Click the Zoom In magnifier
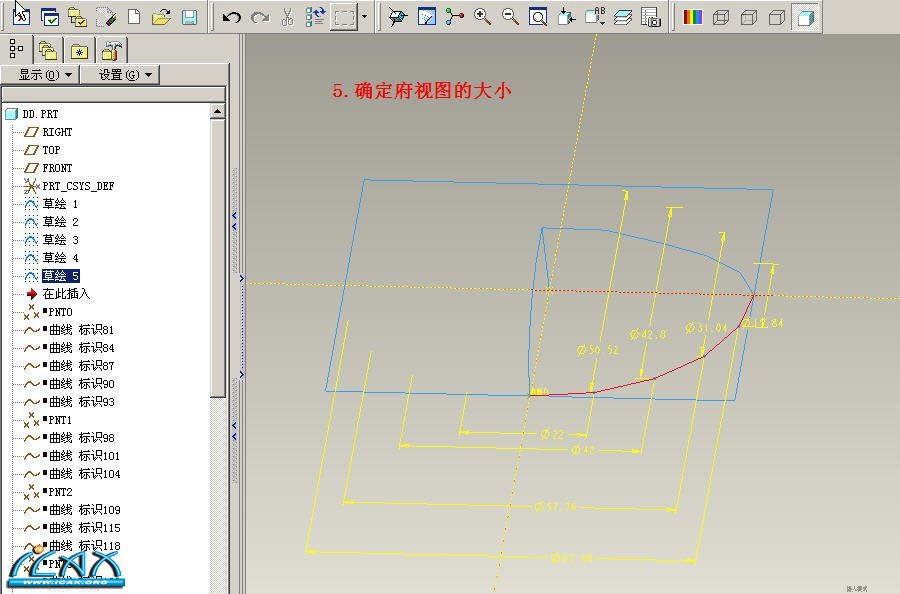900x594 pixels. click(x=483, y=17)
